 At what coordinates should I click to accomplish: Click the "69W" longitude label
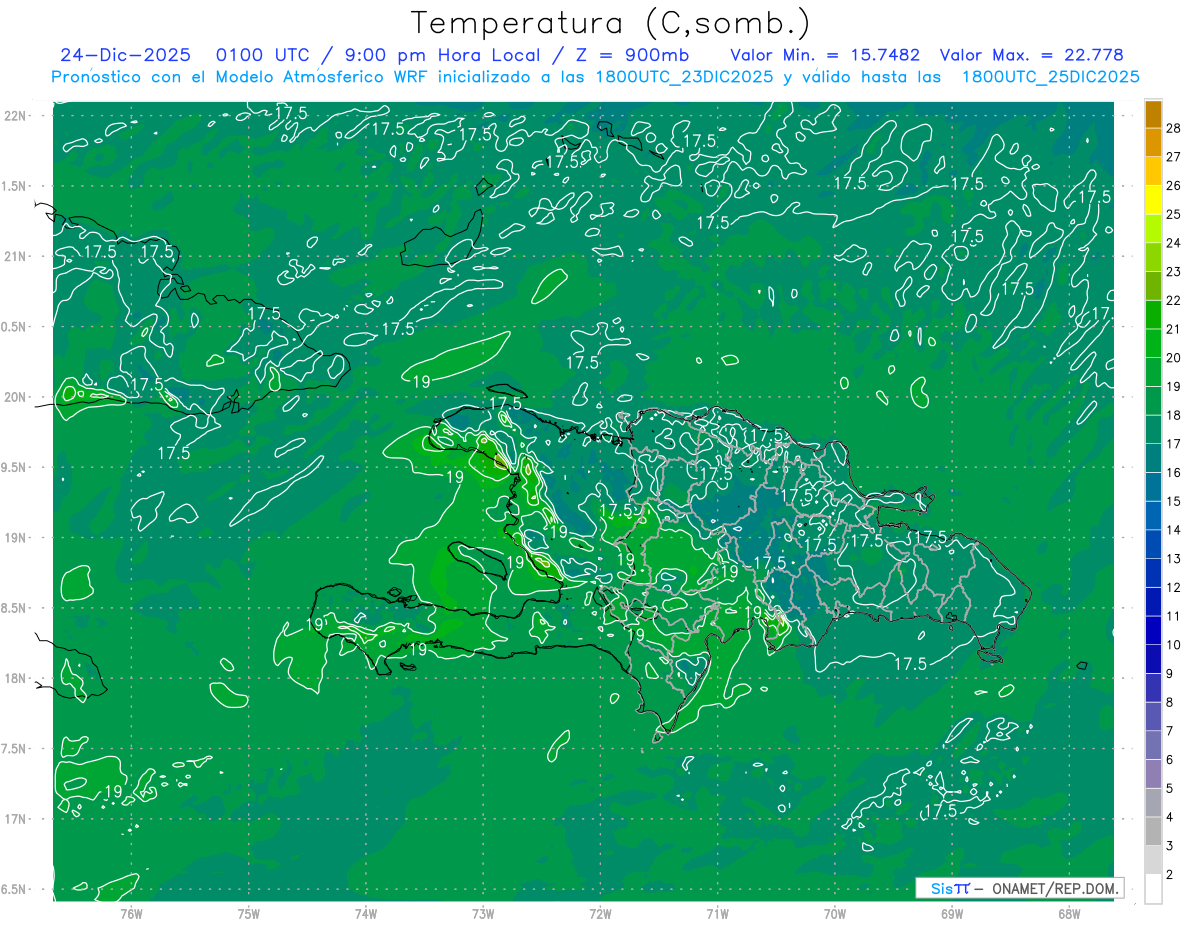click(952, 913)
